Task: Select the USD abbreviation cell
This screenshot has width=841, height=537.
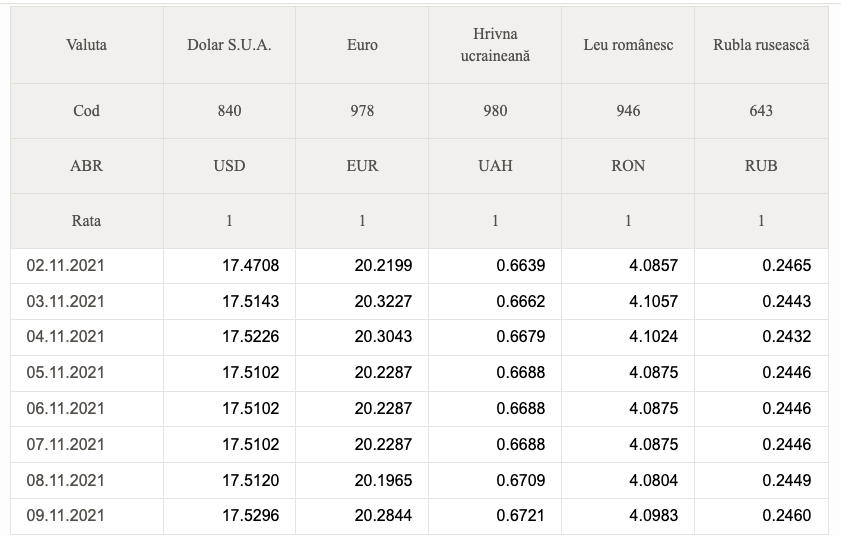Action: [229, 166]
